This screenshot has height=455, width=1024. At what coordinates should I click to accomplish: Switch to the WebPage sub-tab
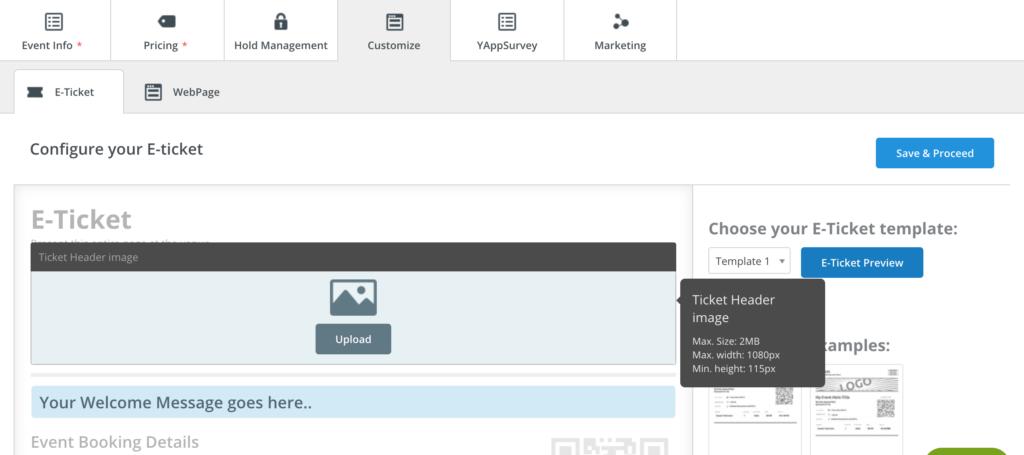[182, 92]
